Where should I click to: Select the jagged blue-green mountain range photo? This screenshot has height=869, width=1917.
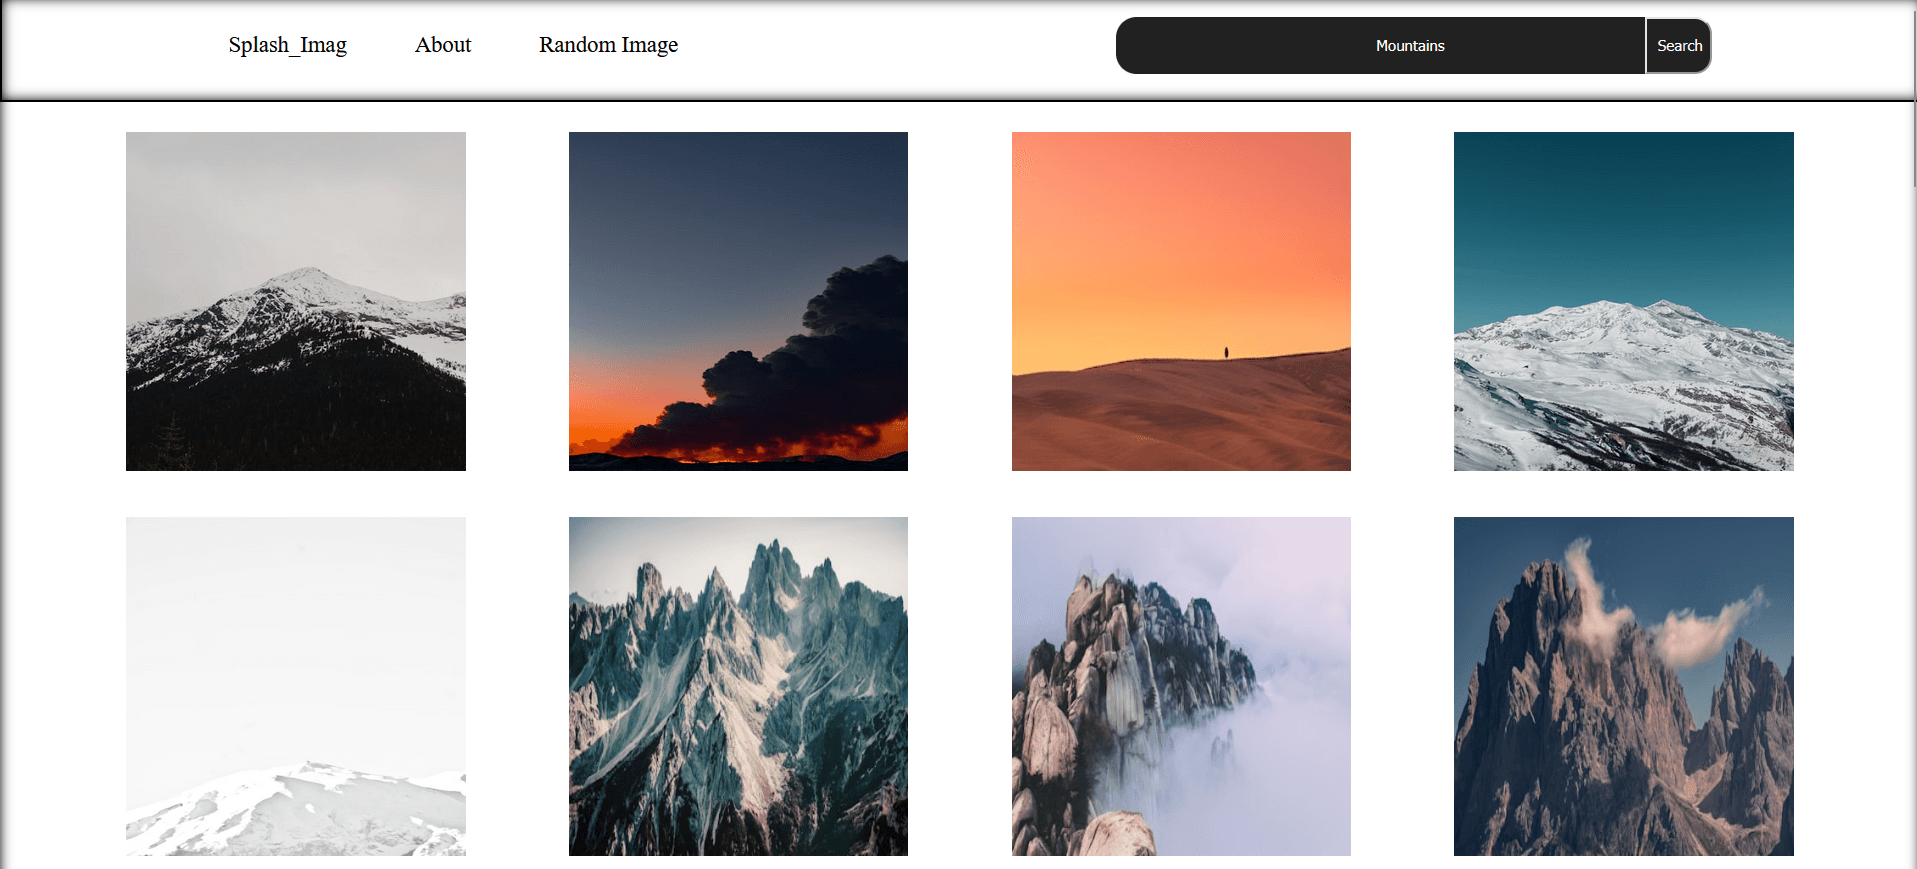[738, 686]
